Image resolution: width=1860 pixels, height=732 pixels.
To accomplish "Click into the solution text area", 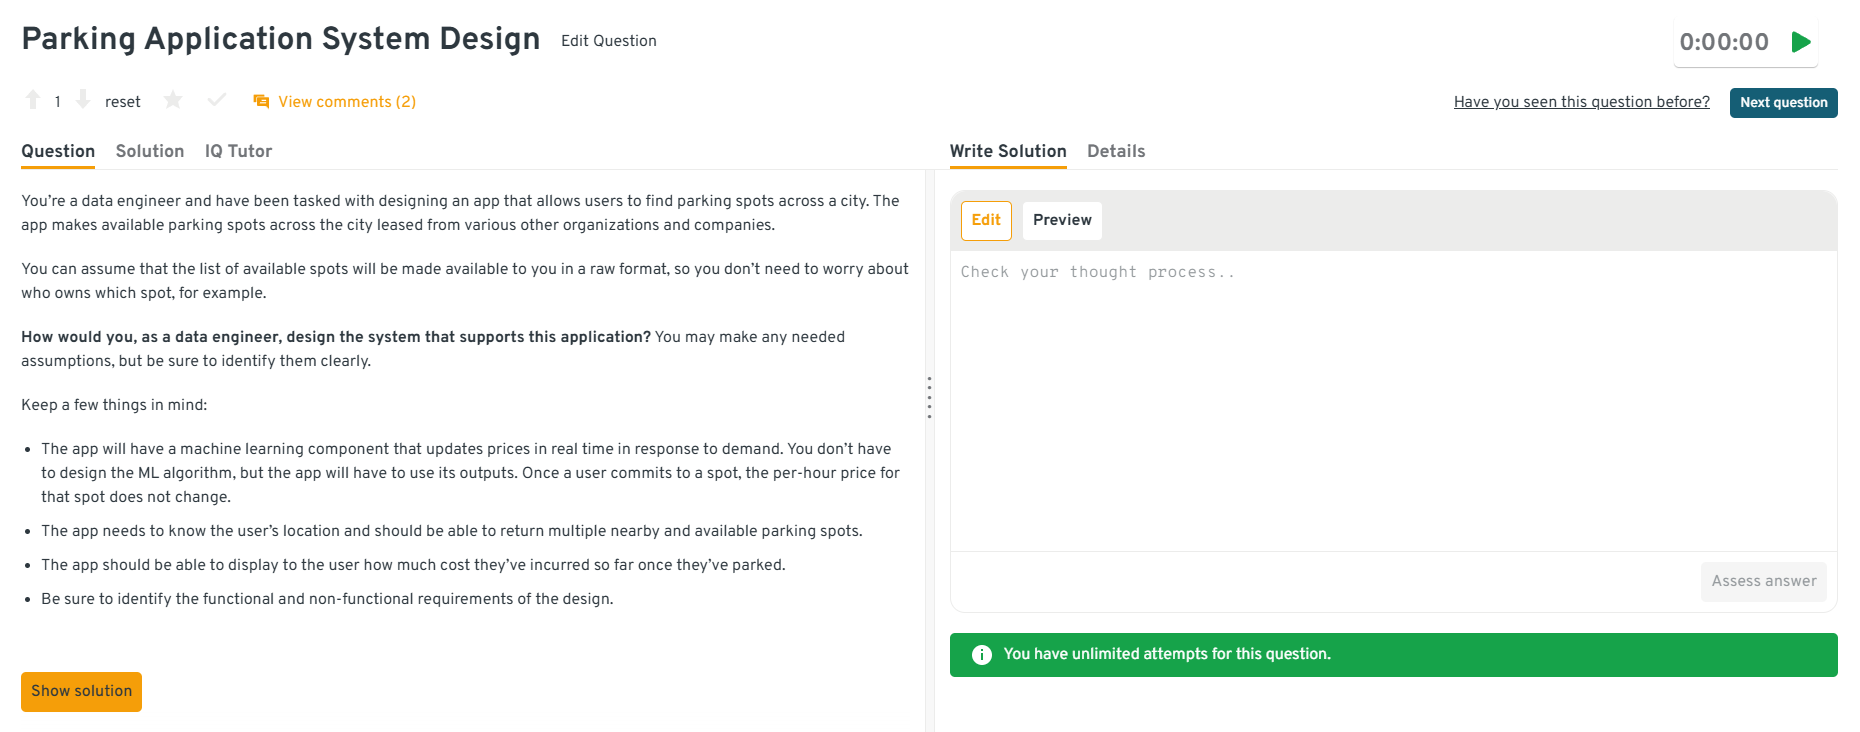I will coord(1393,400).
